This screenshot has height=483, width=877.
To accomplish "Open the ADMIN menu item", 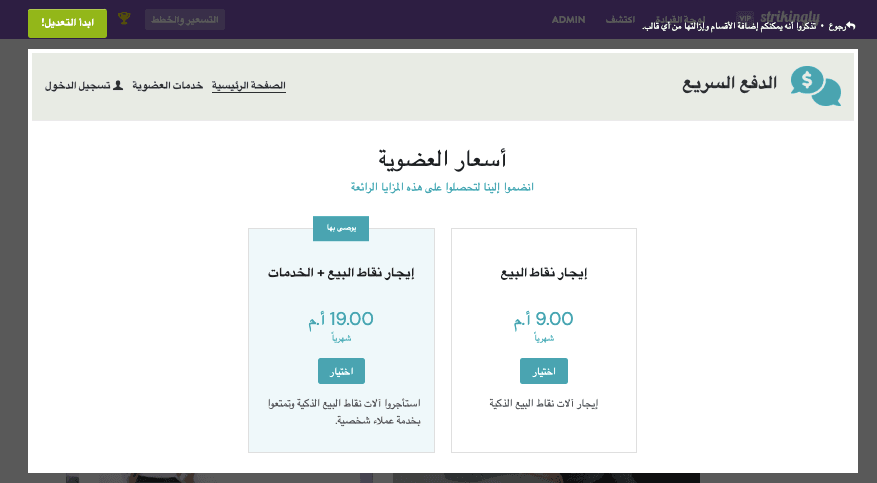I will coord(568,20).
